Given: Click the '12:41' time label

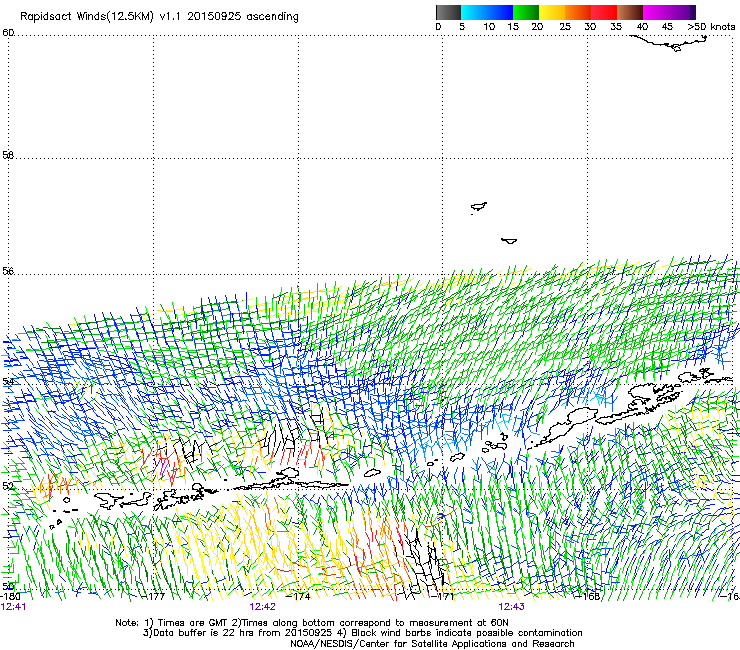Looking at the screenshot, I should 14,607.
